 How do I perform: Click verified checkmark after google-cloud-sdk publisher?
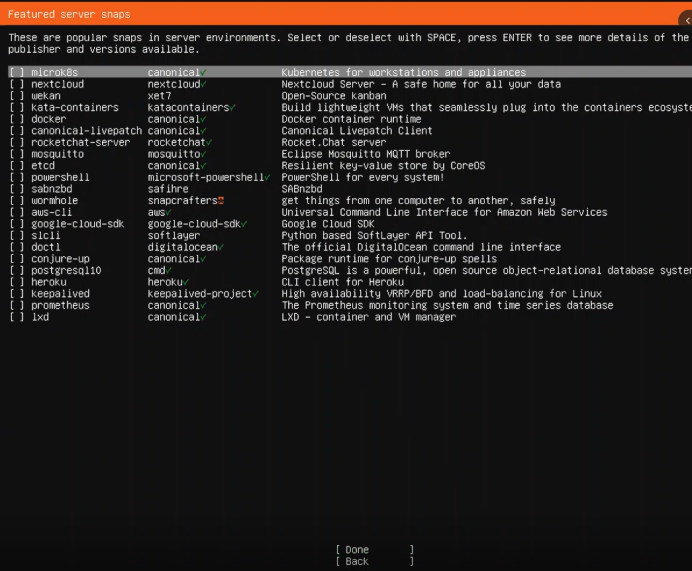244,224
